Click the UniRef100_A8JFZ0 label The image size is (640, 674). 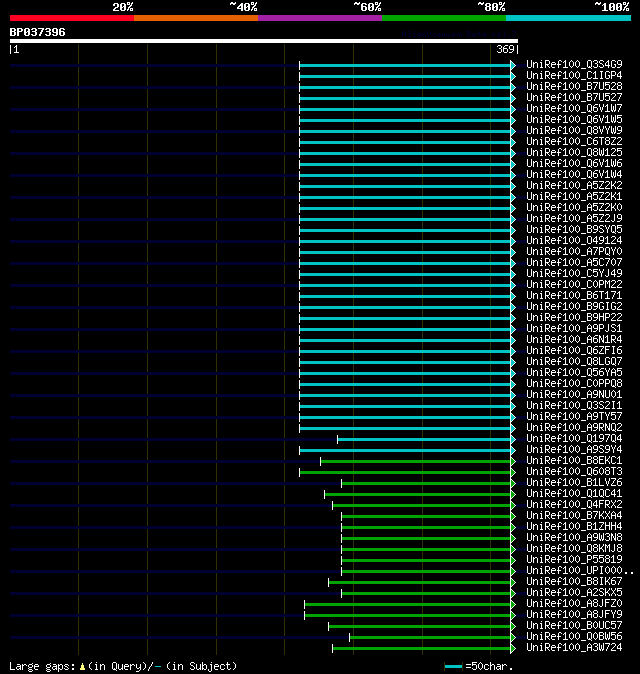pos(574,604)
